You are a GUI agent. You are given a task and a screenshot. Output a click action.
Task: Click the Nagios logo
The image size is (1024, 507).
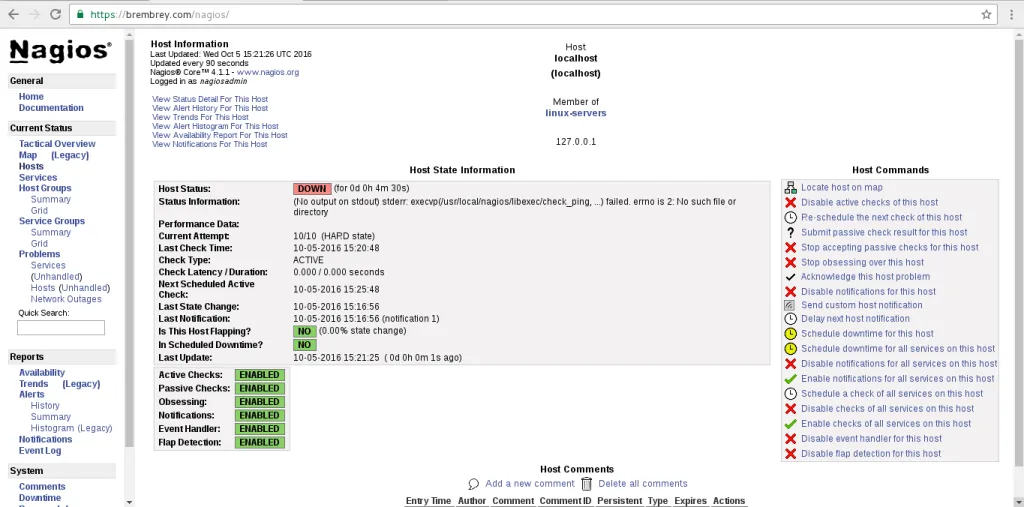click(60, 51)
